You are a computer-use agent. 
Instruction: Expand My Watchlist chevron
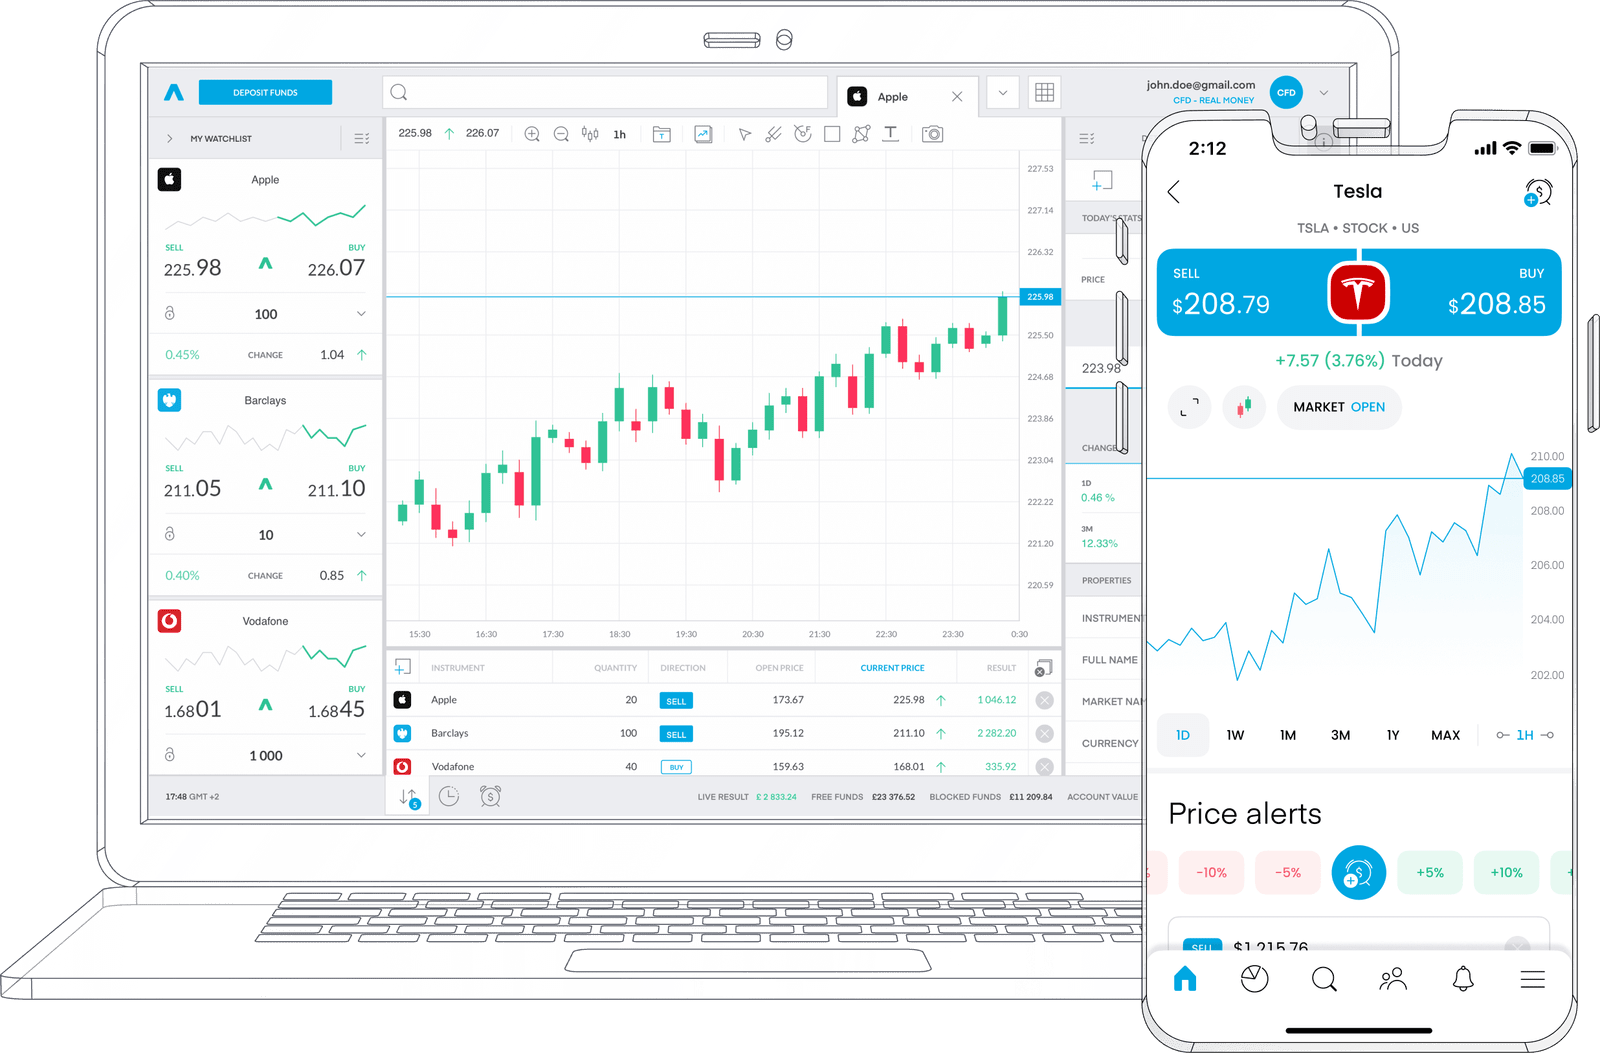tap(170, 139)
